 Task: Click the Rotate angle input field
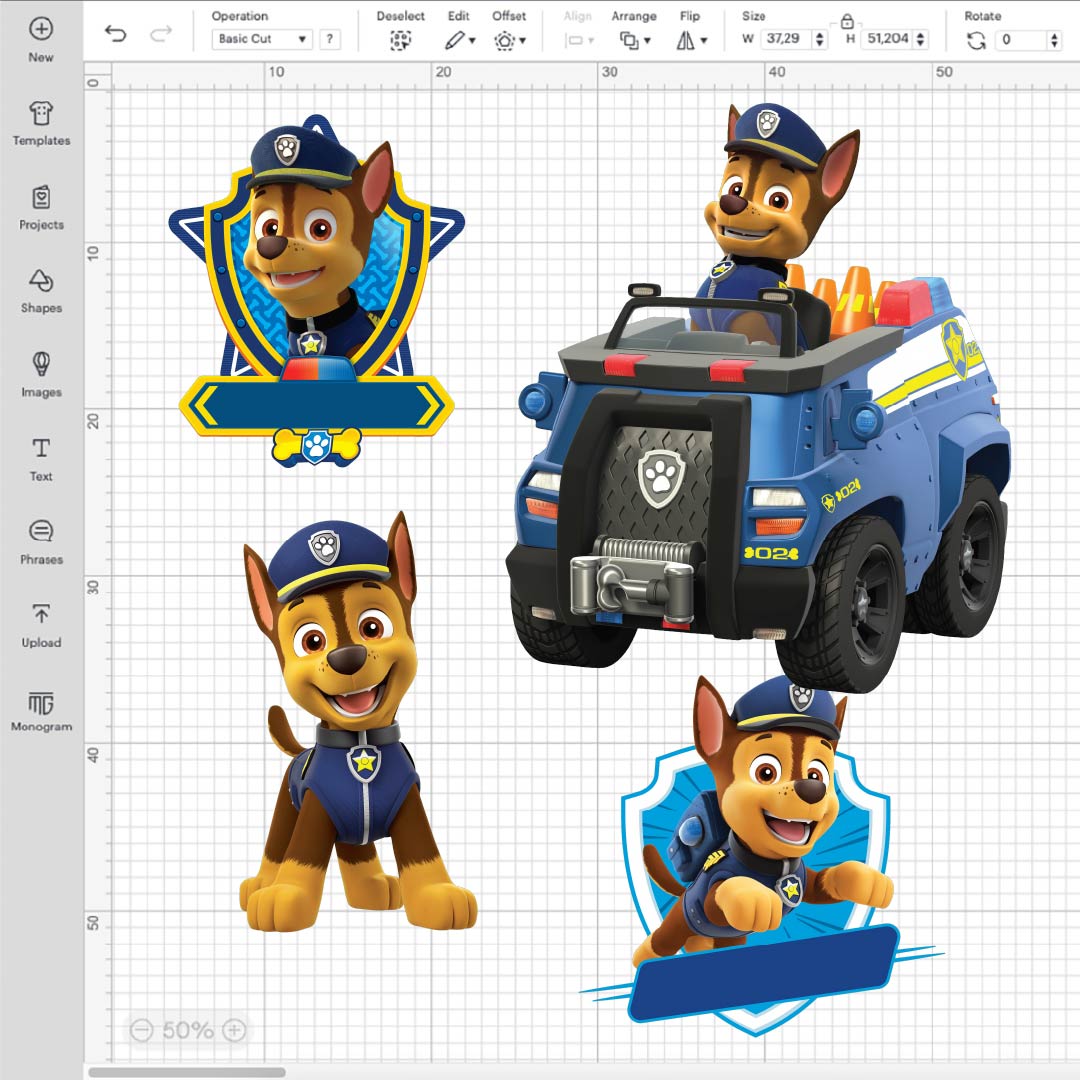point(1022,40)
